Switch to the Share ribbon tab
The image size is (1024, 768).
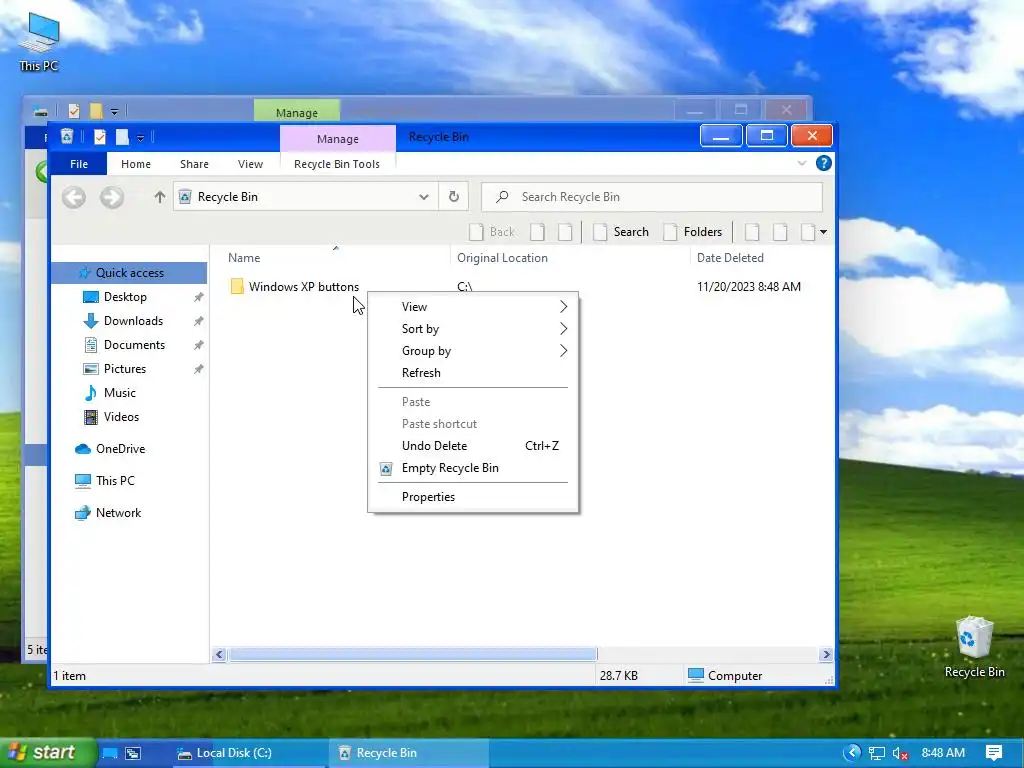point(195,164)
